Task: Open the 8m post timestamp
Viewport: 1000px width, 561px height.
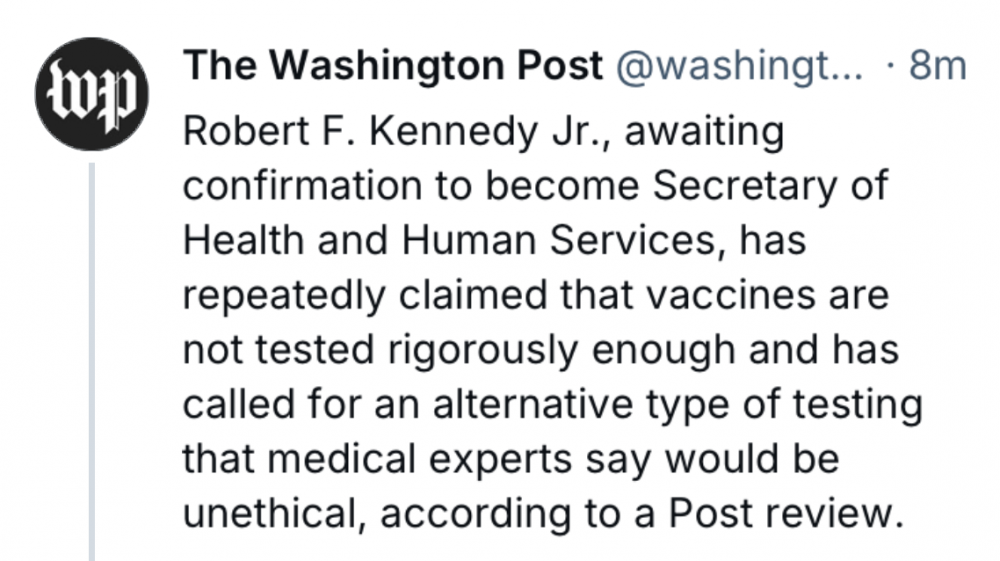Action: click(937, 67)
